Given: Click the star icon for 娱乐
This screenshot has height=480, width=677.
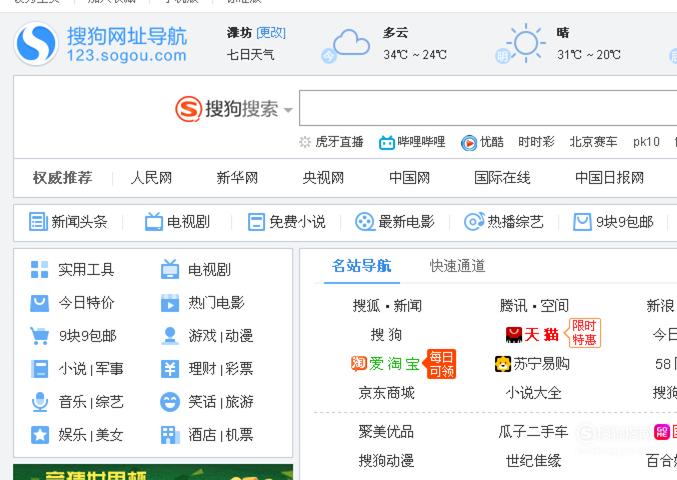Looking at the screenshot, I should pos(40,435).
